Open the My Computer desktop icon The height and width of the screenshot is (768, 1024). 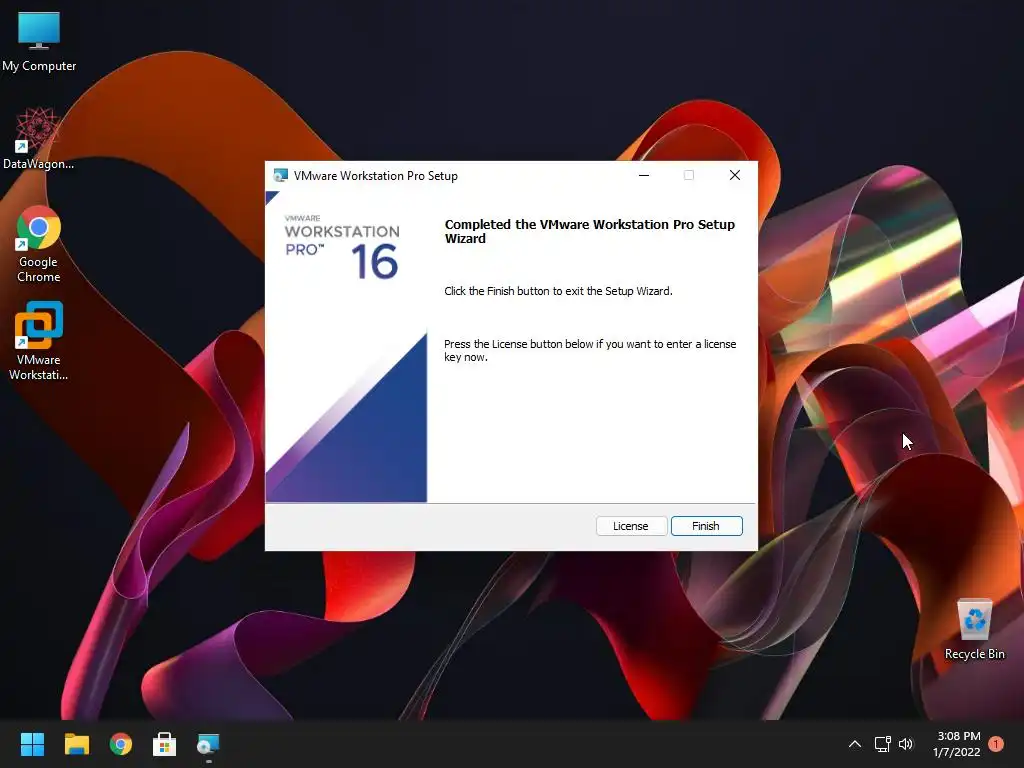coord(39,42)
